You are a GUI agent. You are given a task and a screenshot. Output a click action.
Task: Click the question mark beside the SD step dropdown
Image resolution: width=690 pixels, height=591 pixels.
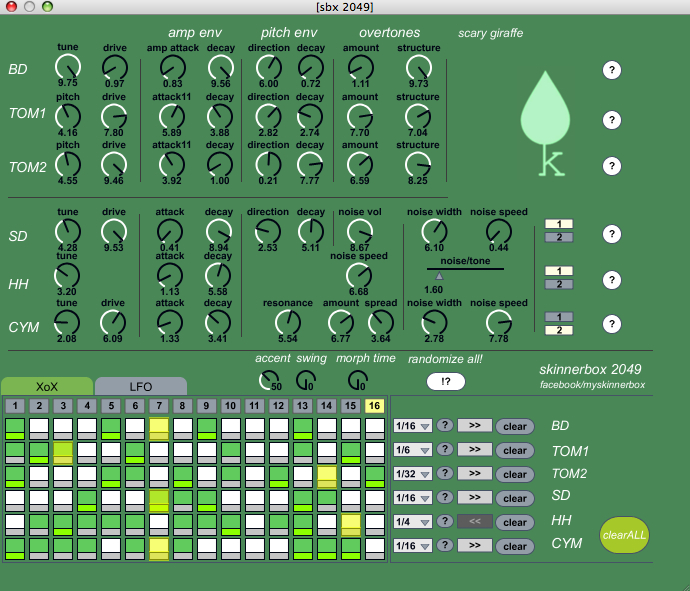(446, 498)
